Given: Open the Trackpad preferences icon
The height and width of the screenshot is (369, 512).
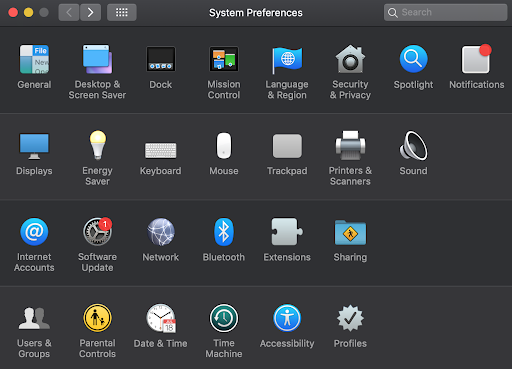Looking at the screenshot, I should point(287,146).
